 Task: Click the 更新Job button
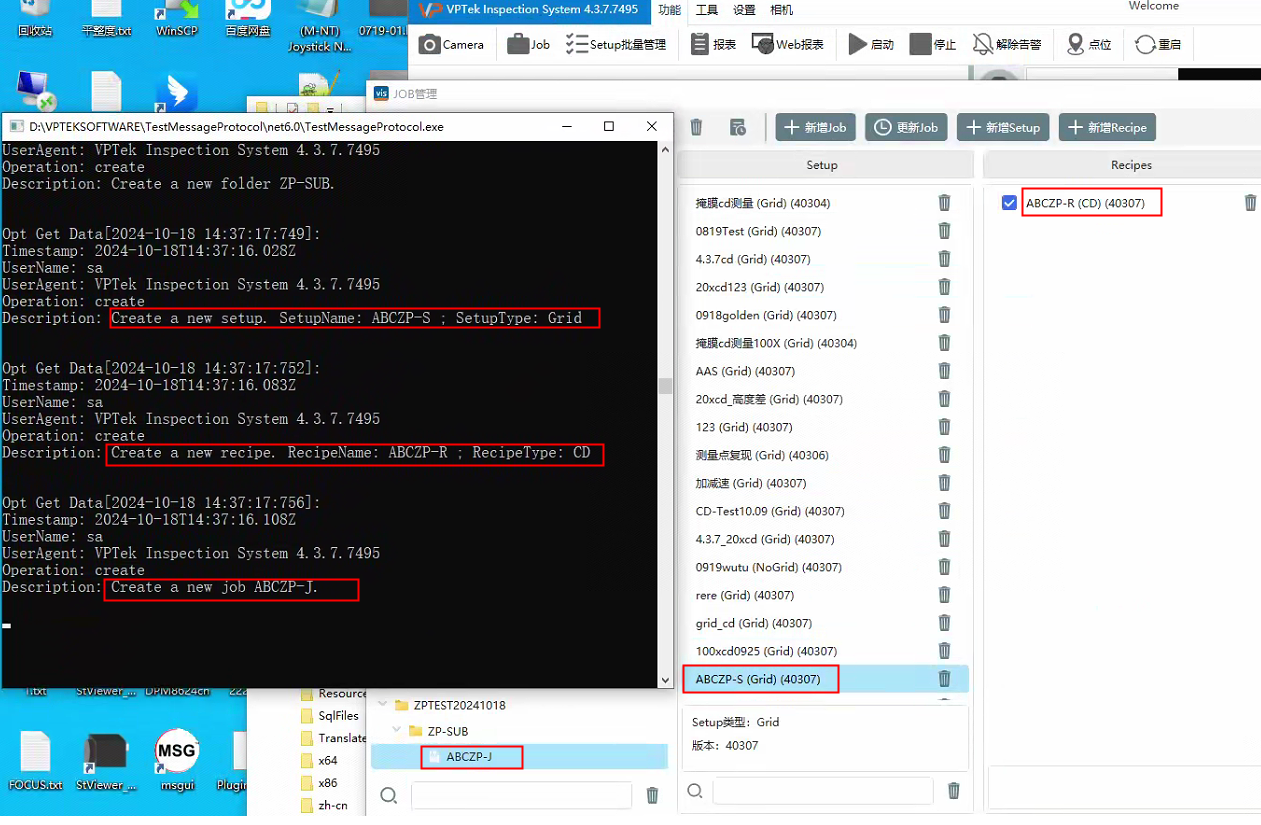coord(906,127)
